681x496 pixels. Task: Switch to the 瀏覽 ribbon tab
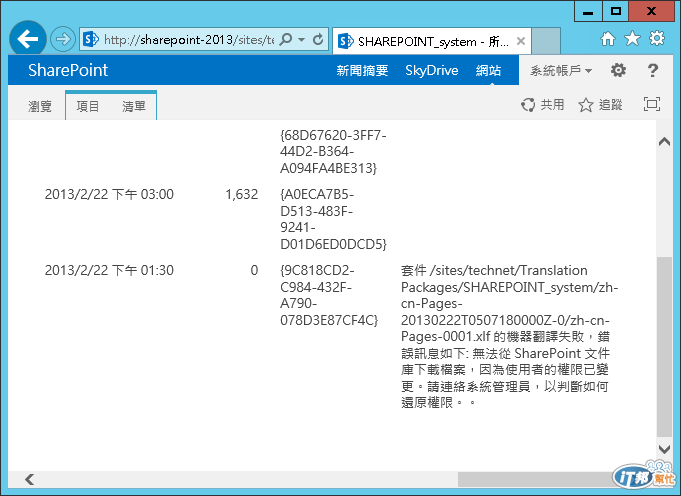coord(40,106)
